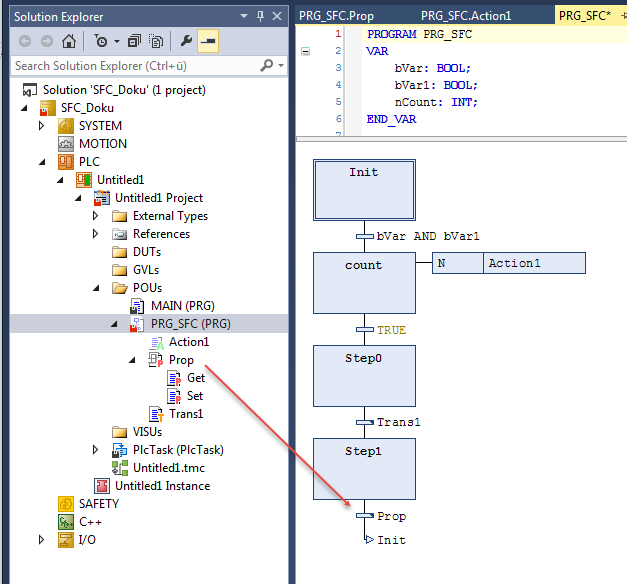Click the Show All Files icon
Viewport: 627px width, 584px height.
[157, 41]
